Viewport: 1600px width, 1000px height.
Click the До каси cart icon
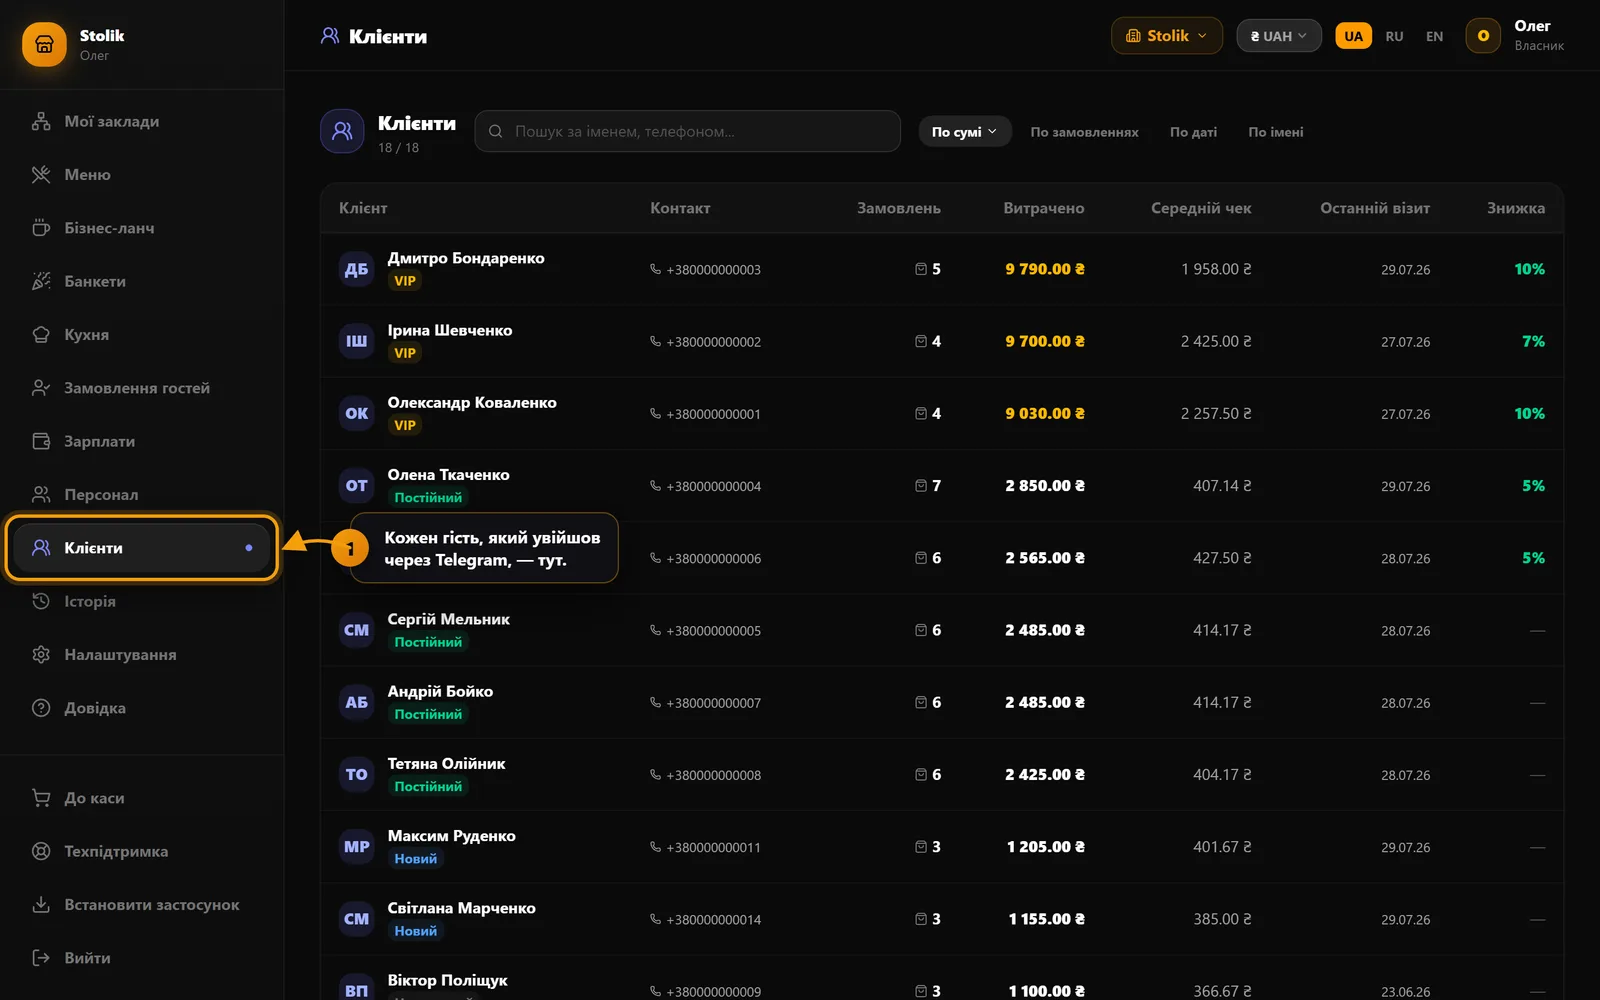click(41, 798)
